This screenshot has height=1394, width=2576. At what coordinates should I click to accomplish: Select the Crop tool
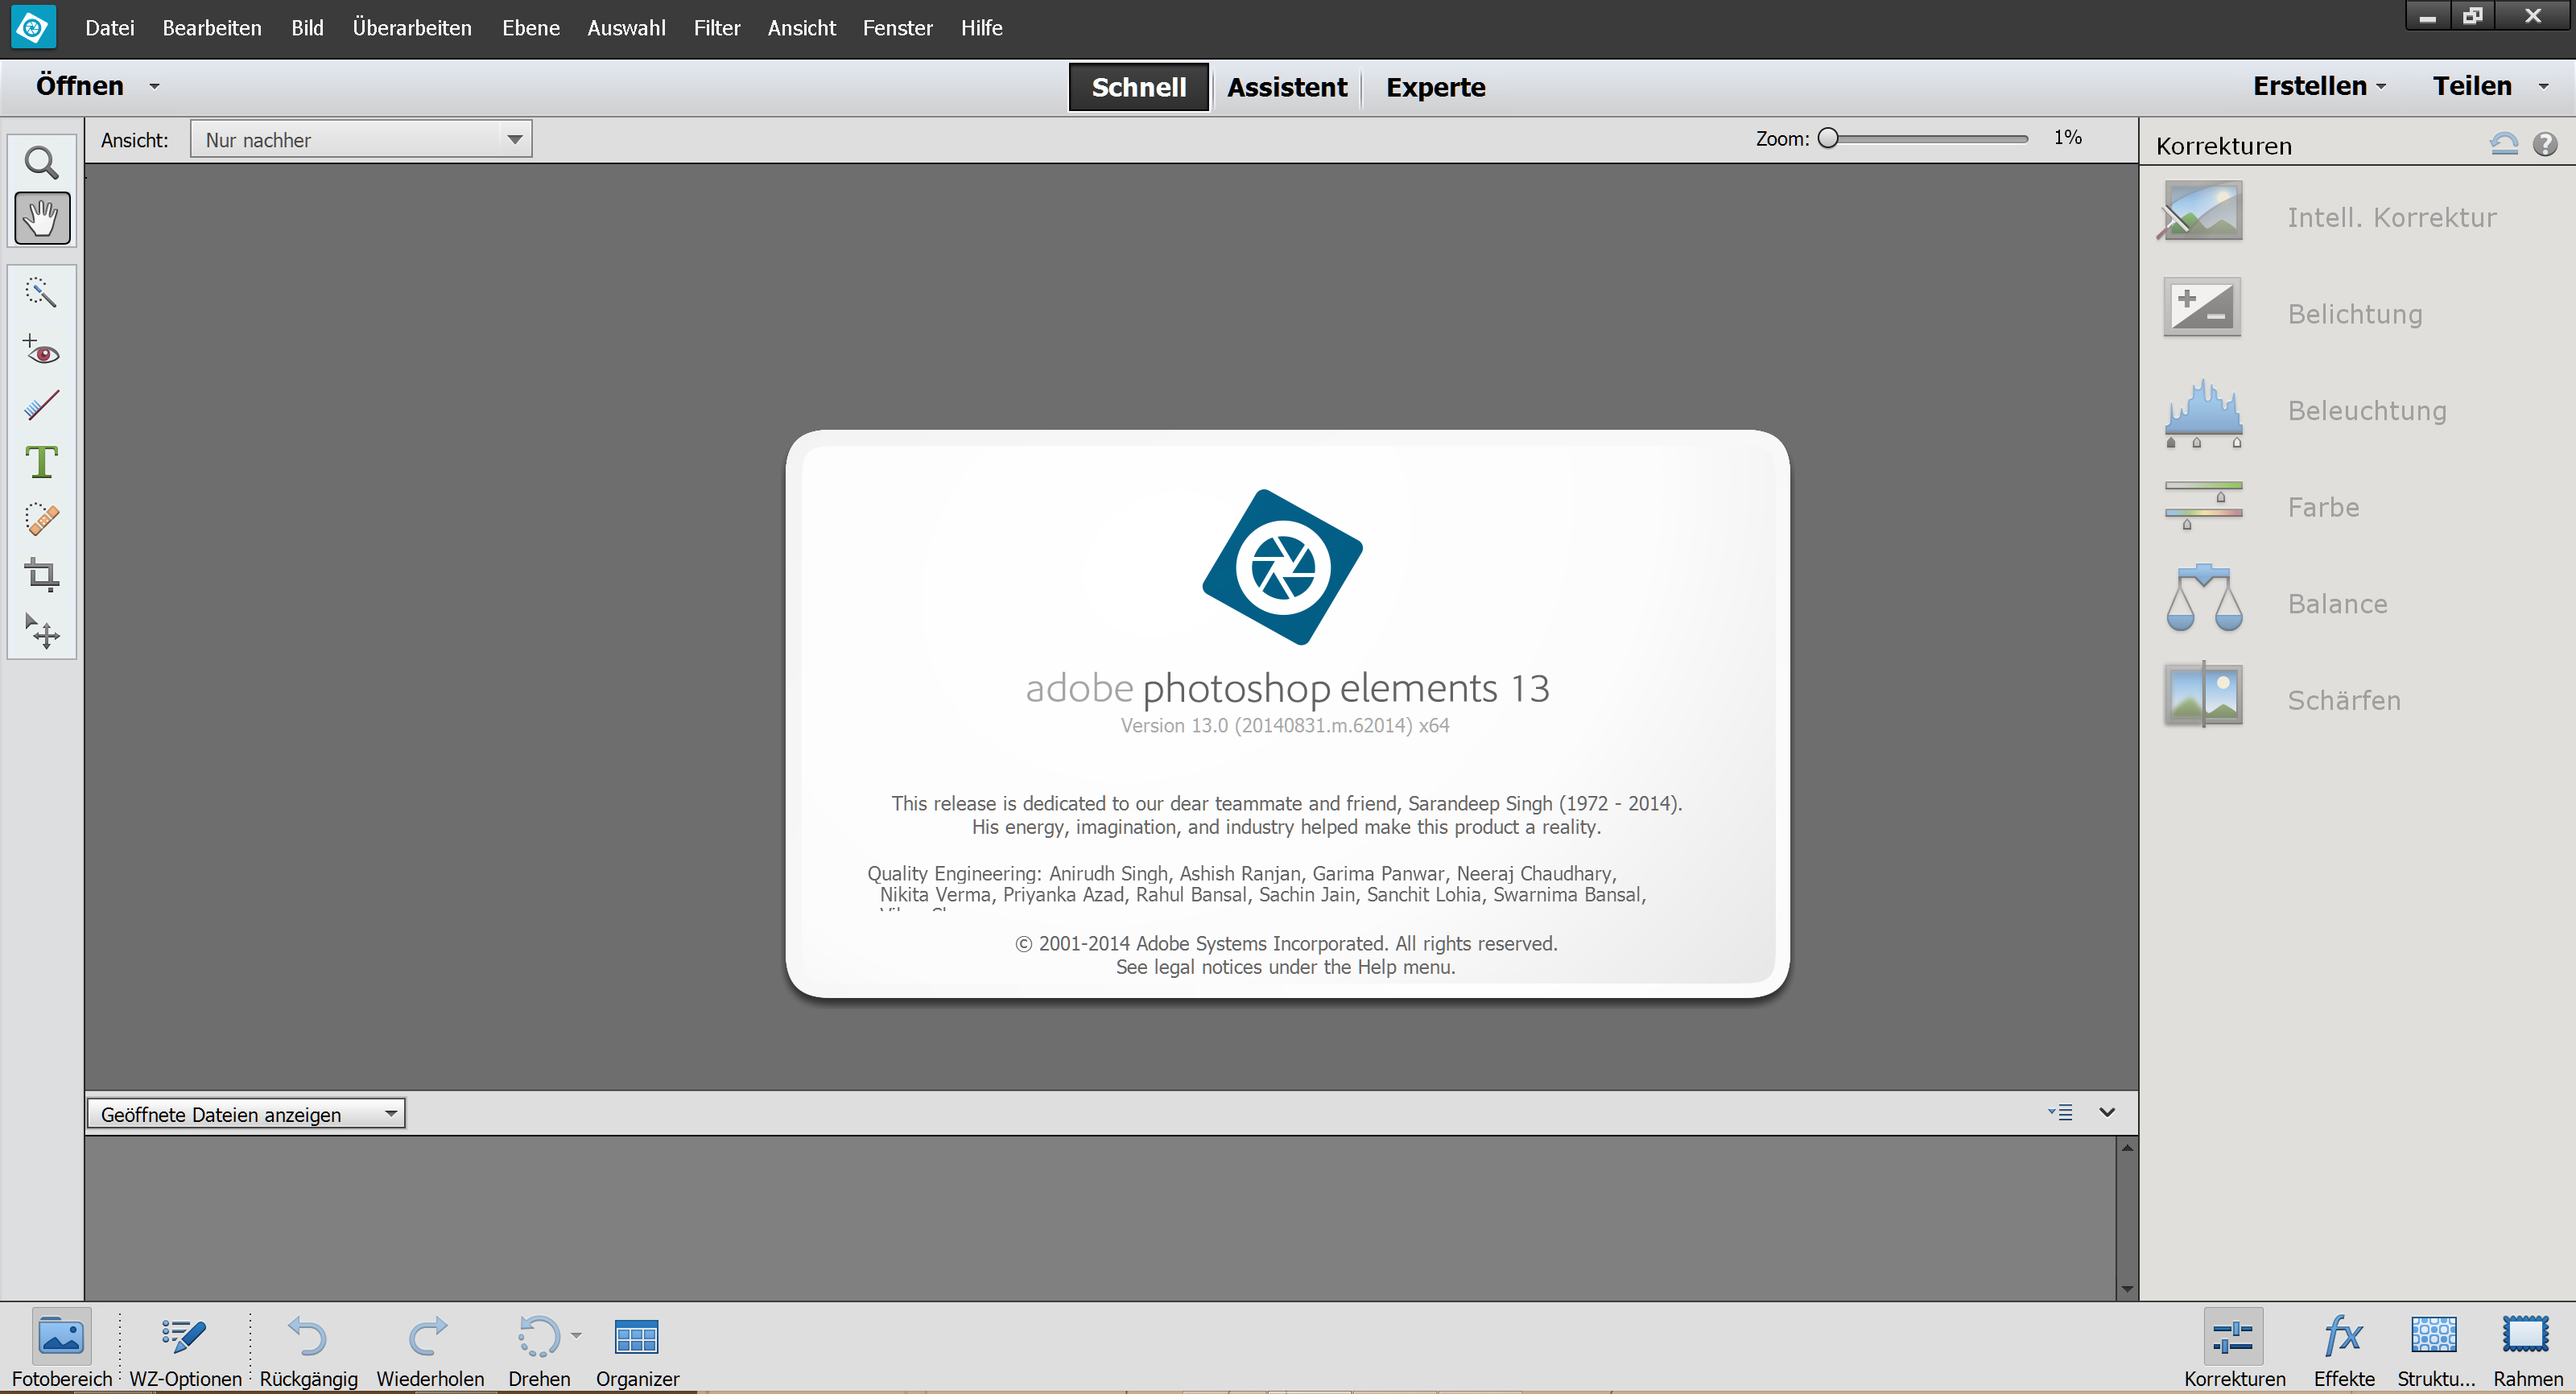41,575
